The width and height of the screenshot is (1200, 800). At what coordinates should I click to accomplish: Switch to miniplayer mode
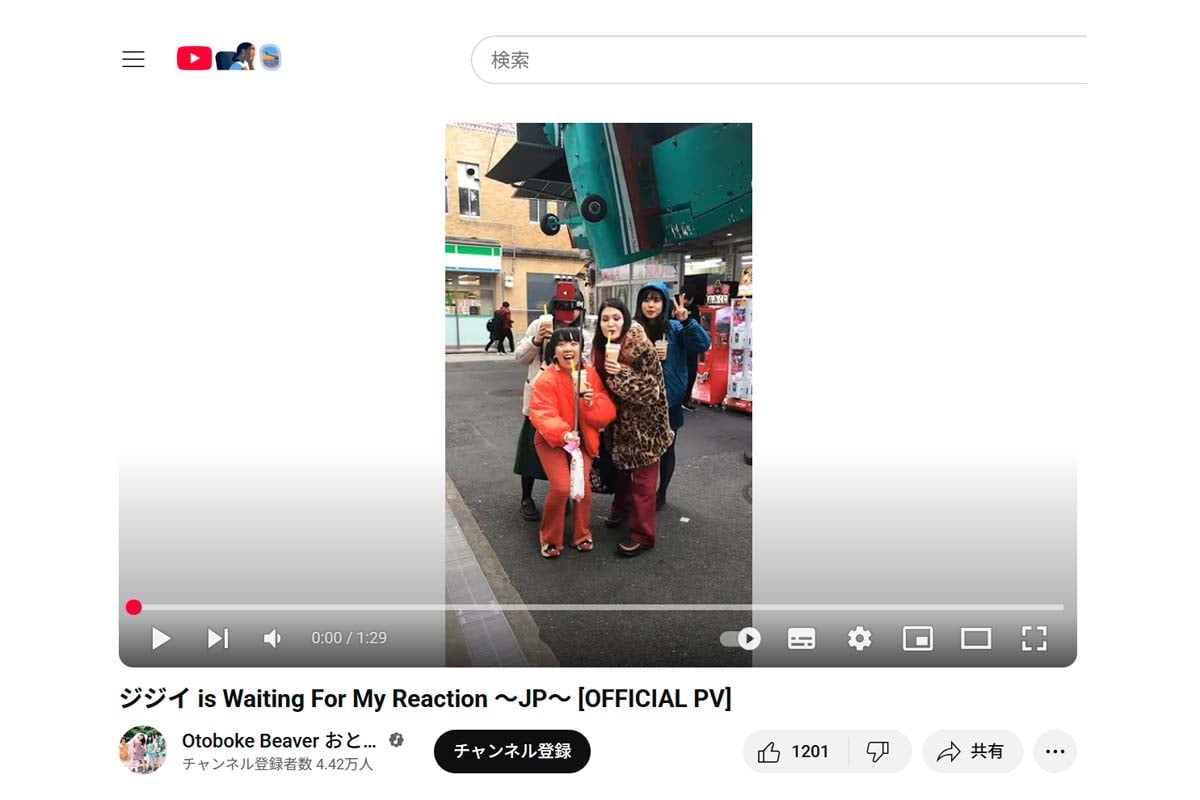tap(918, 638)
